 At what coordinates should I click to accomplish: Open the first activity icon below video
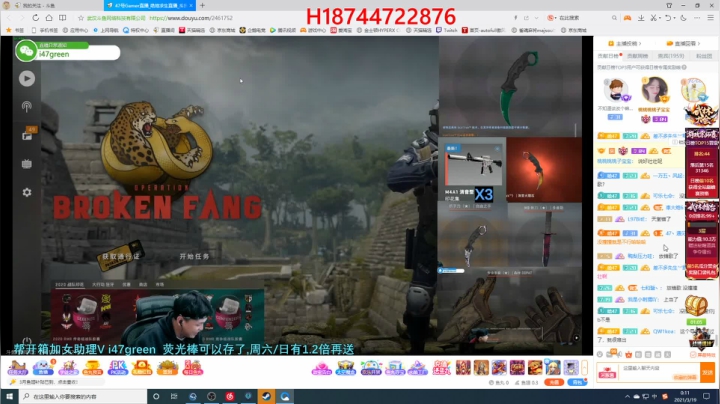coord(18,368)
